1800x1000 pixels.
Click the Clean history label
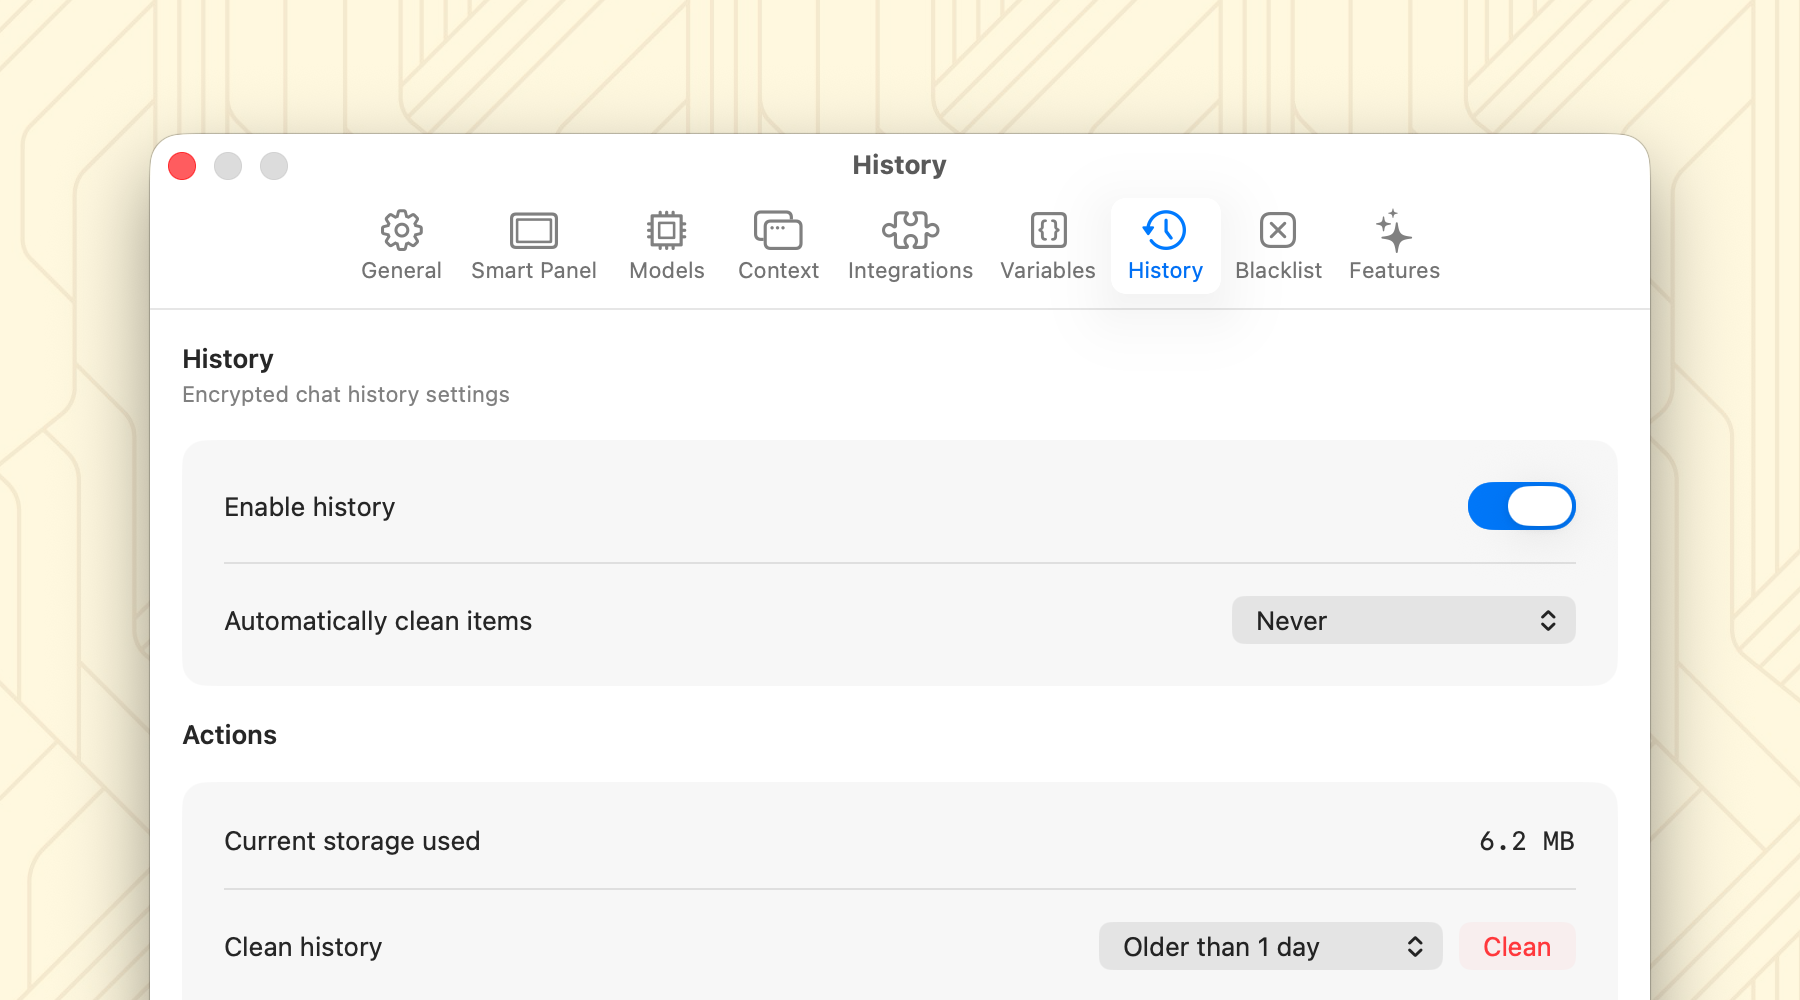click(x=303, y=946)
